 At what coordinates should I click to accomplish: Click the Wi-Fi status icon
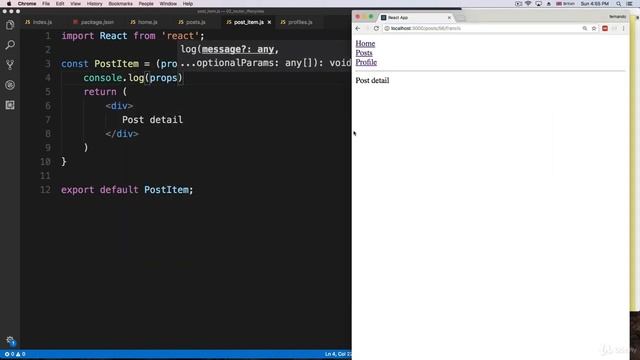point(528,4)
